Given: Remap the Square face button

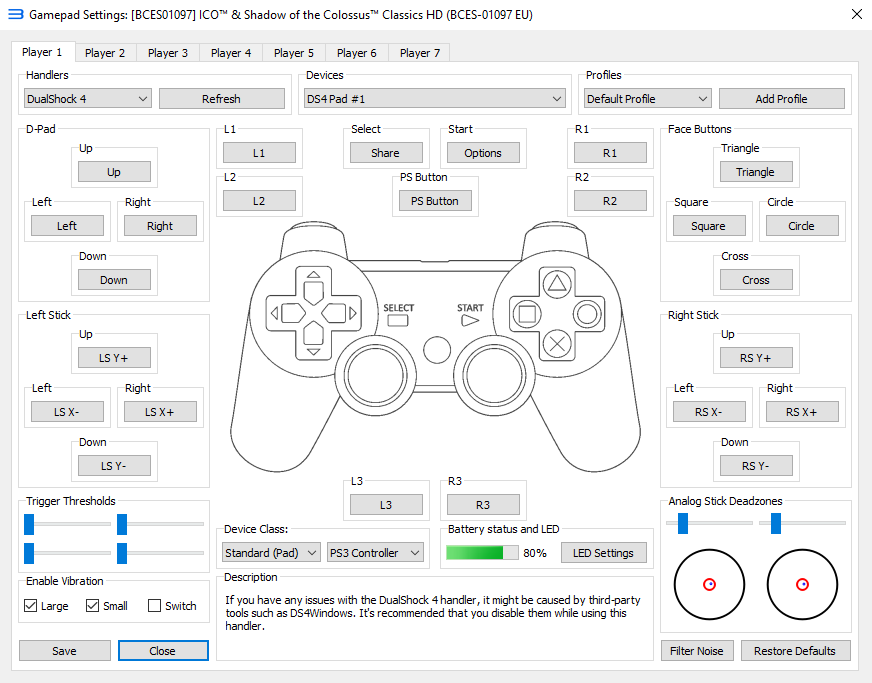Looking at the screenshot, I should click(x=709, y=226).
